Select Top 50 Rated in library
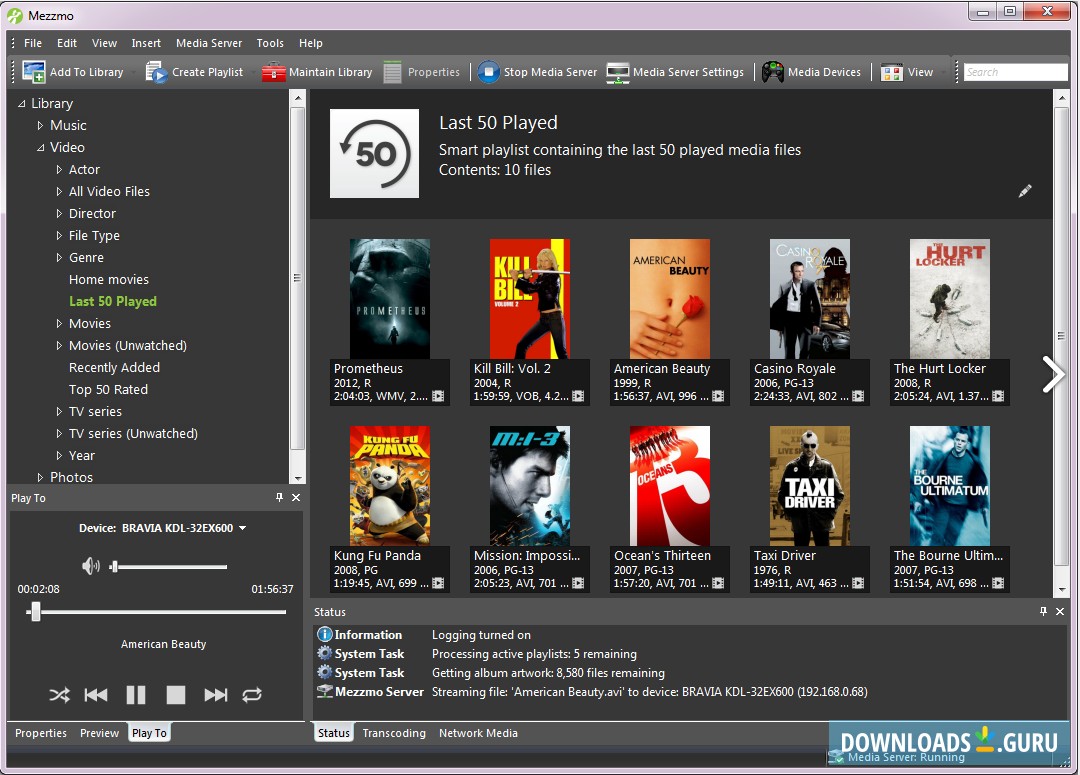This screenshot has height=775, width=1080. click(108, 389)
